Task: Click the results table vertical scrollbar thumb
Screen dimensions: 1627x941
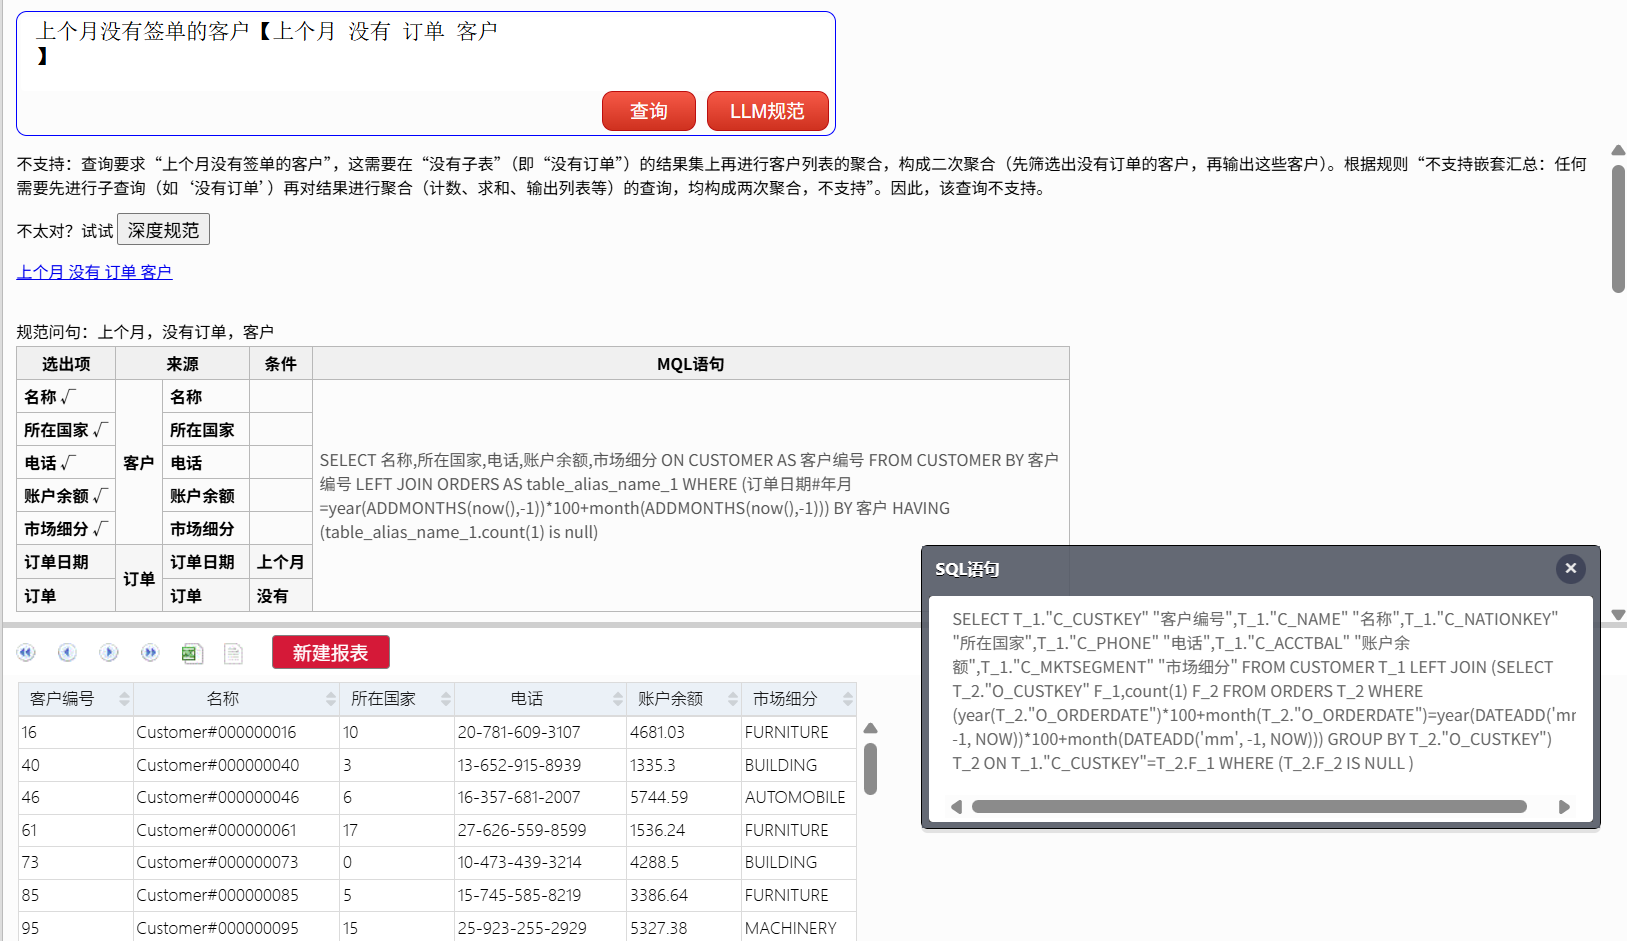Action: point(870,768)
